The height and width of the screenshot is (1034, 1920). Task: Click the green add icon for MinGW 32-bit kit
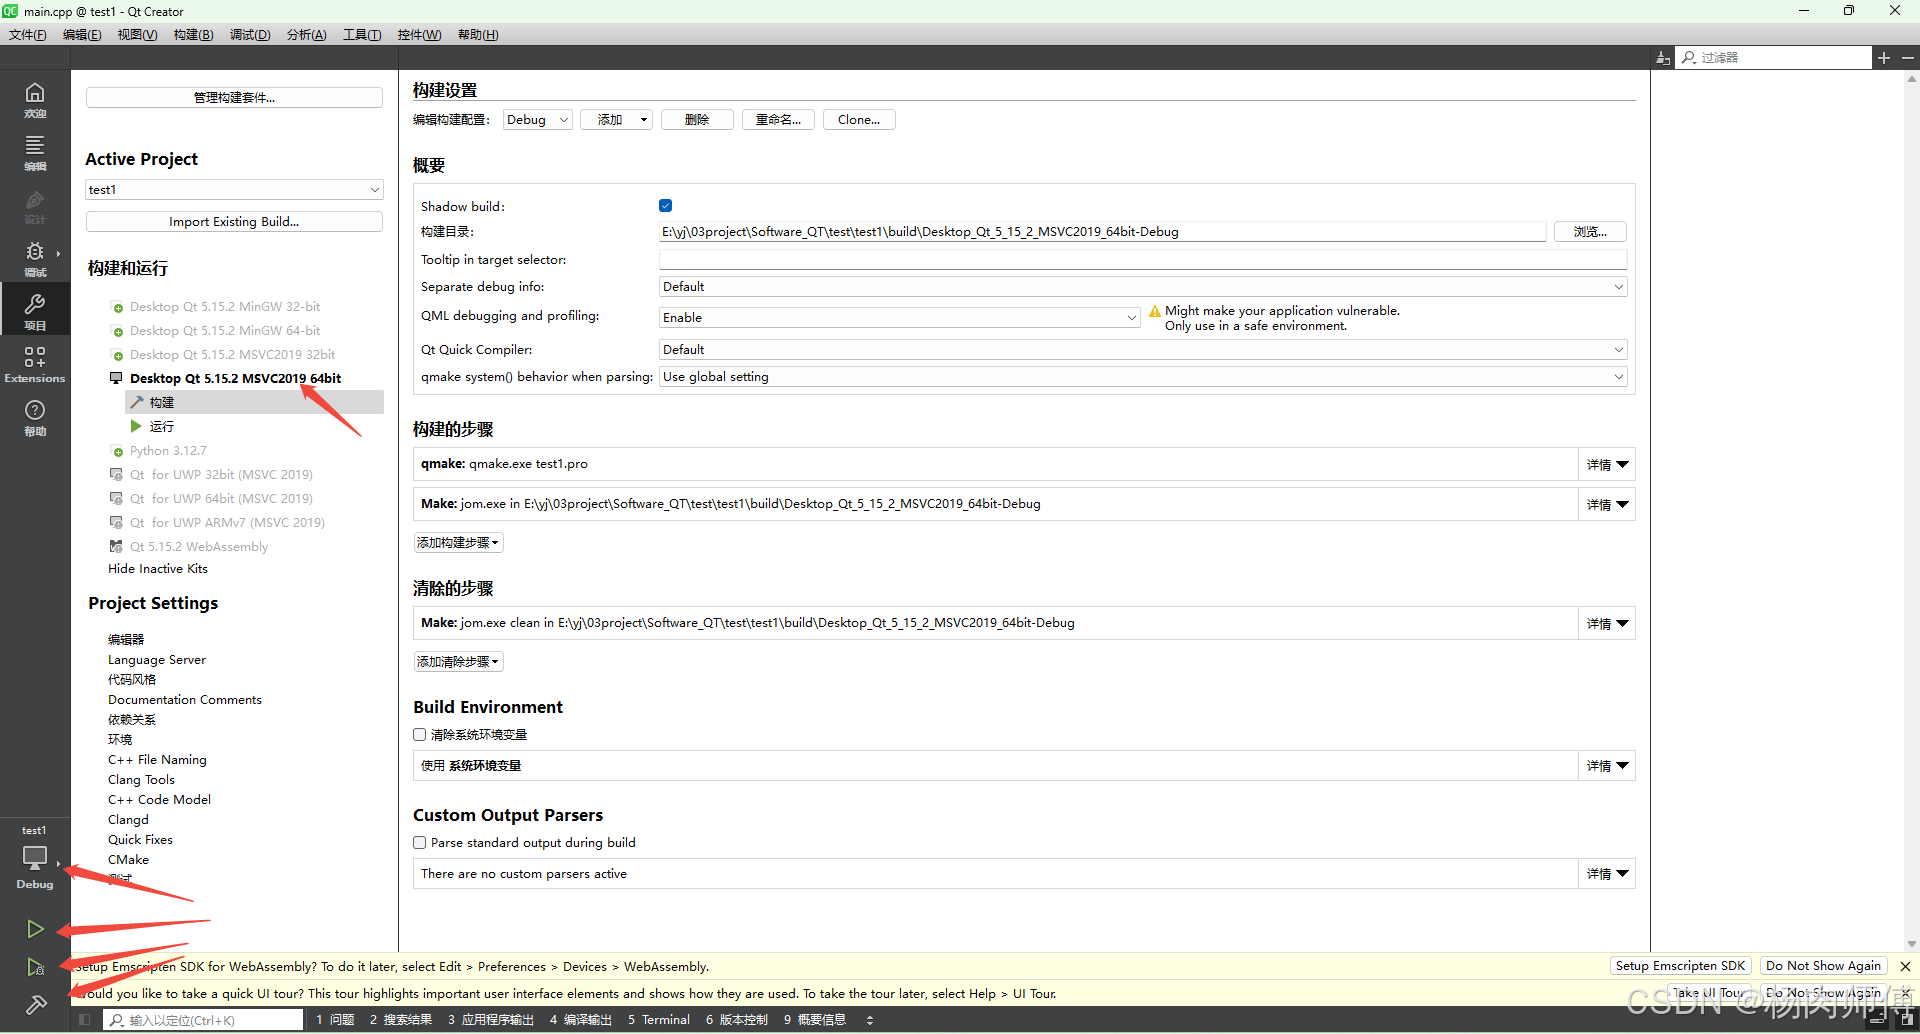tap(118, 307)
